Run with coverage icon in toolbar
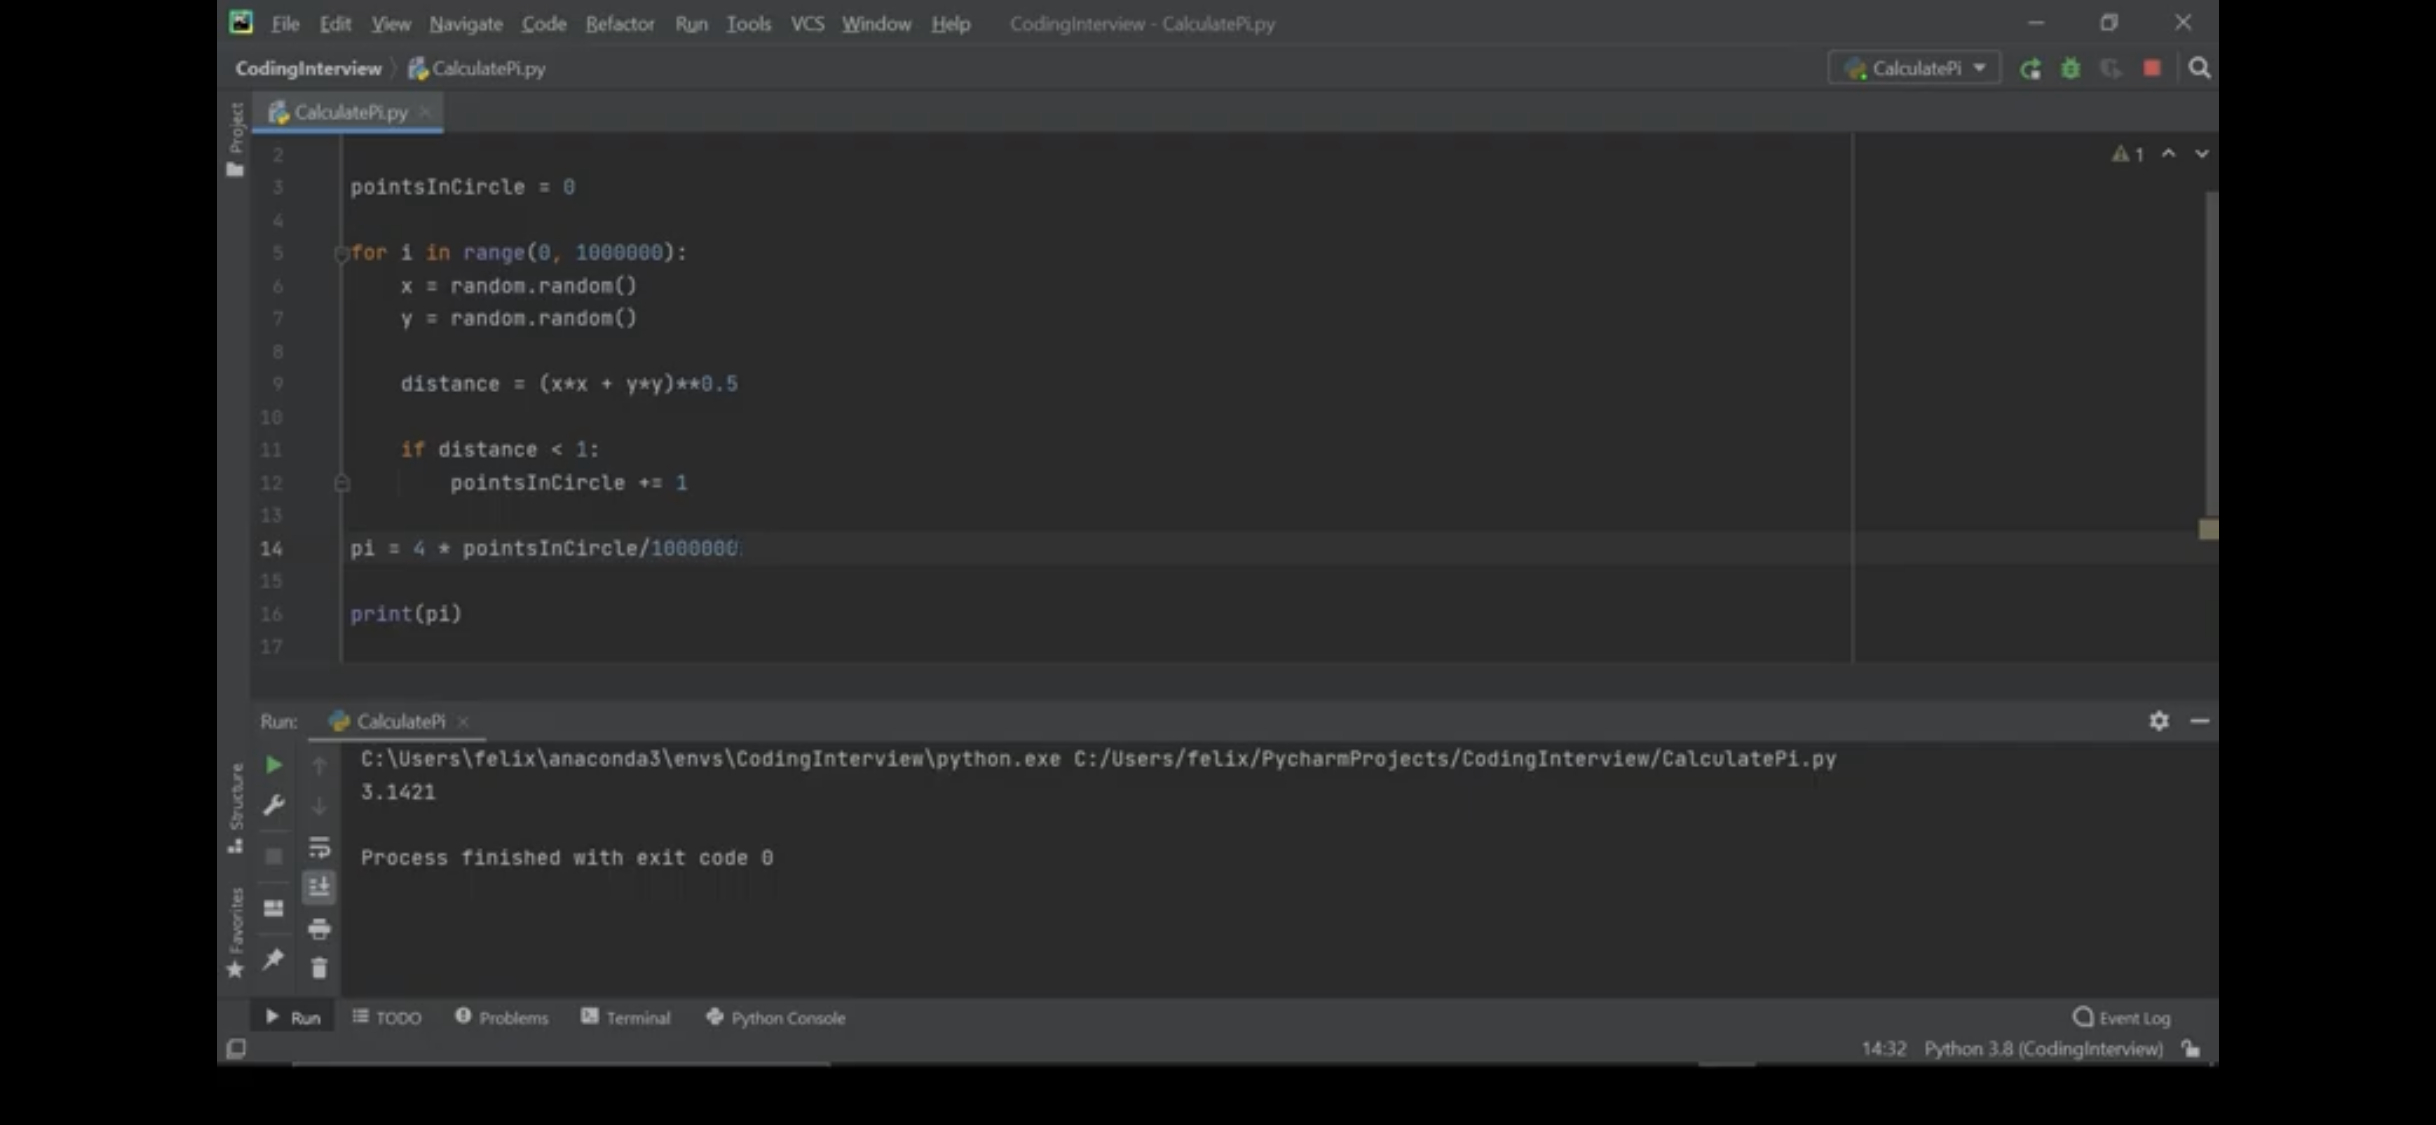The height and width of the screenshot is (1125, 2436). click(x=2111, y=69)
